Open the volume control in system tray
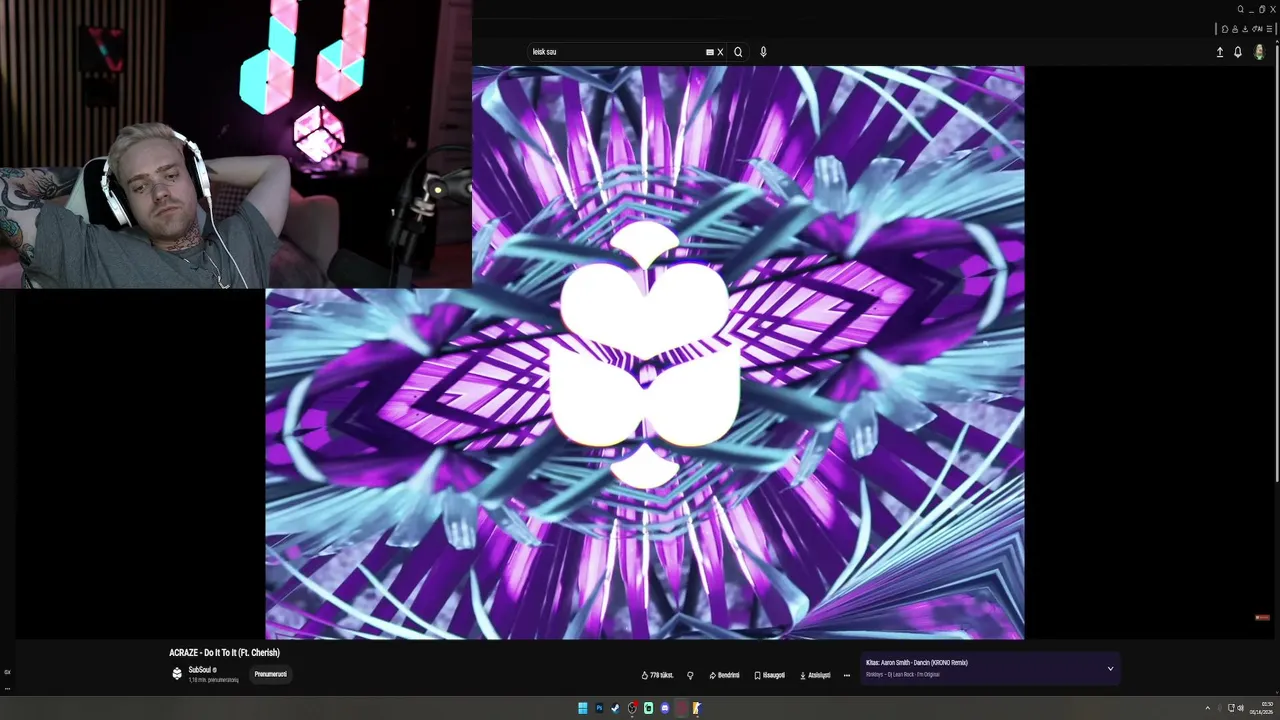Screen dimensions: 1280x720 tap(1241, 708)
